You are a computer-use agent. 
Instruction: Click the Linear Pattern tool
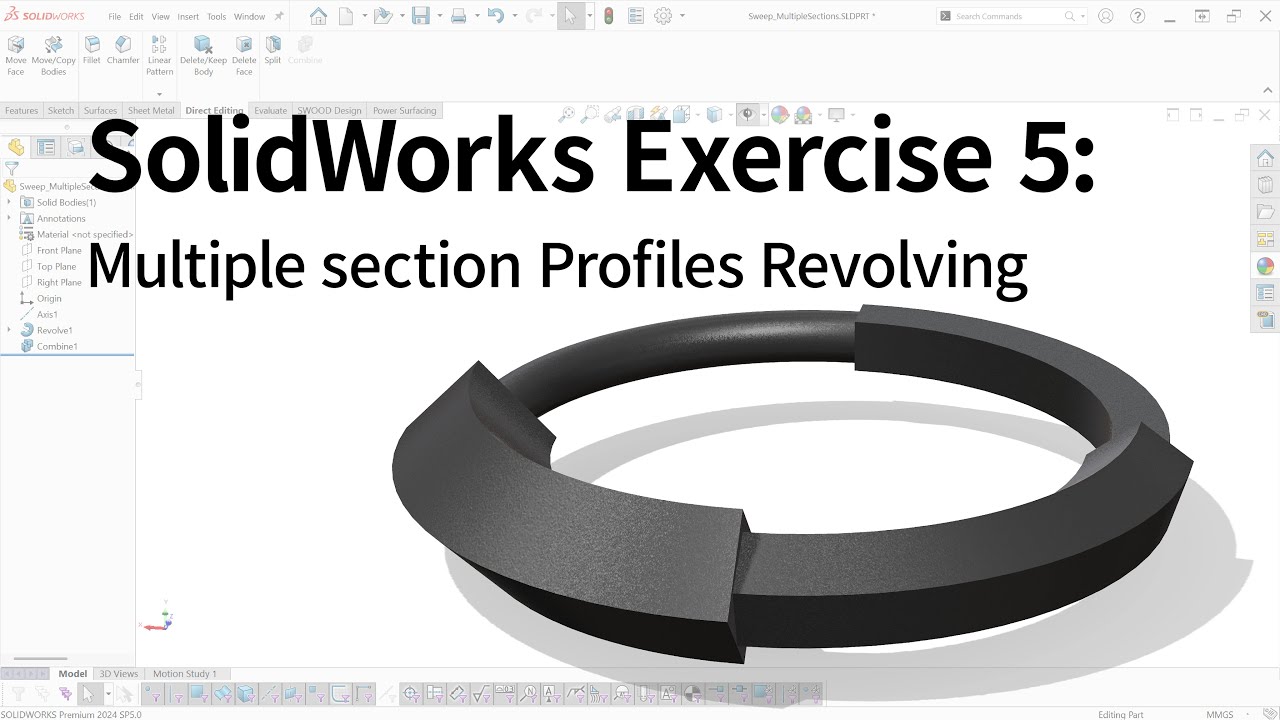tap(160, 56)
